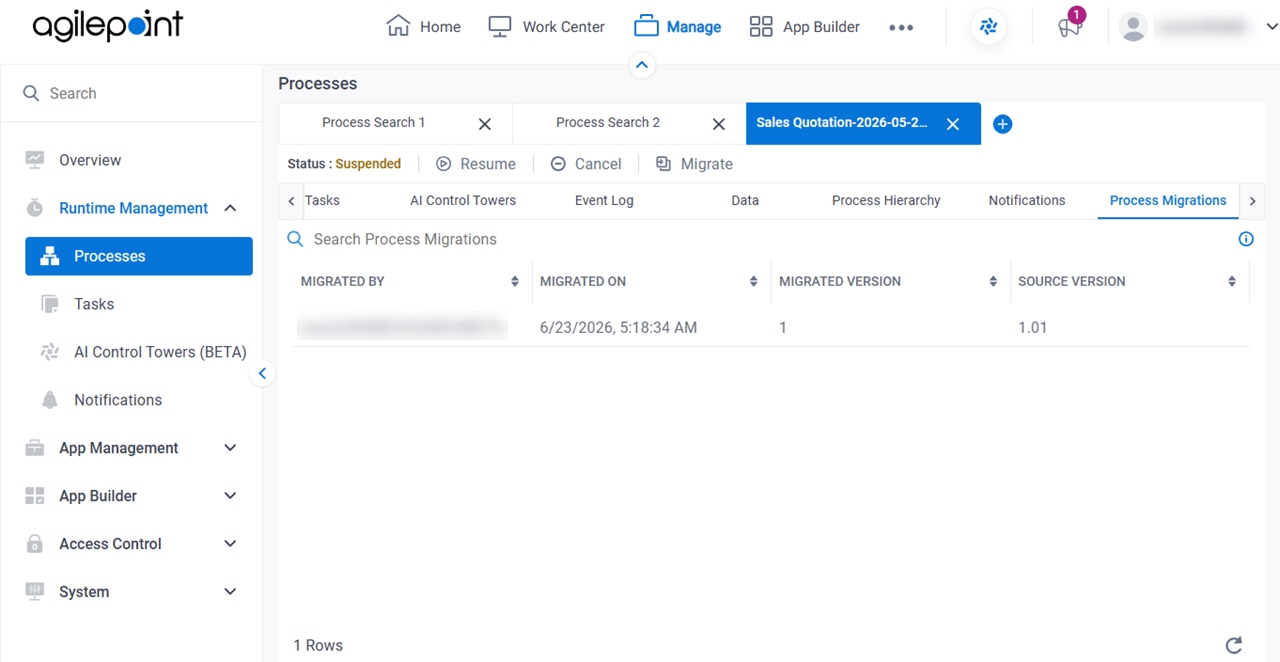Open the Process Hierarchy sub-tab
This screenshot has width=1280, height=662.
[x=886, y=200]
